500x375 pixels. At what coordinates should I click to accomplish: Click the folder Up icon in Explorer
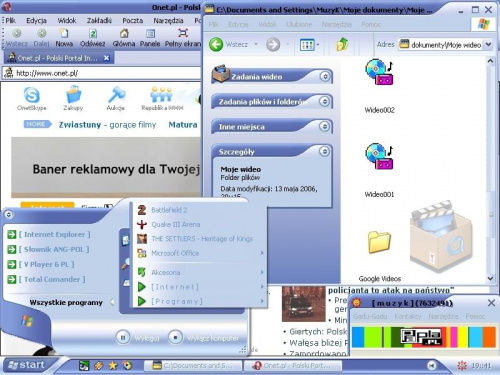coord(342,44)
